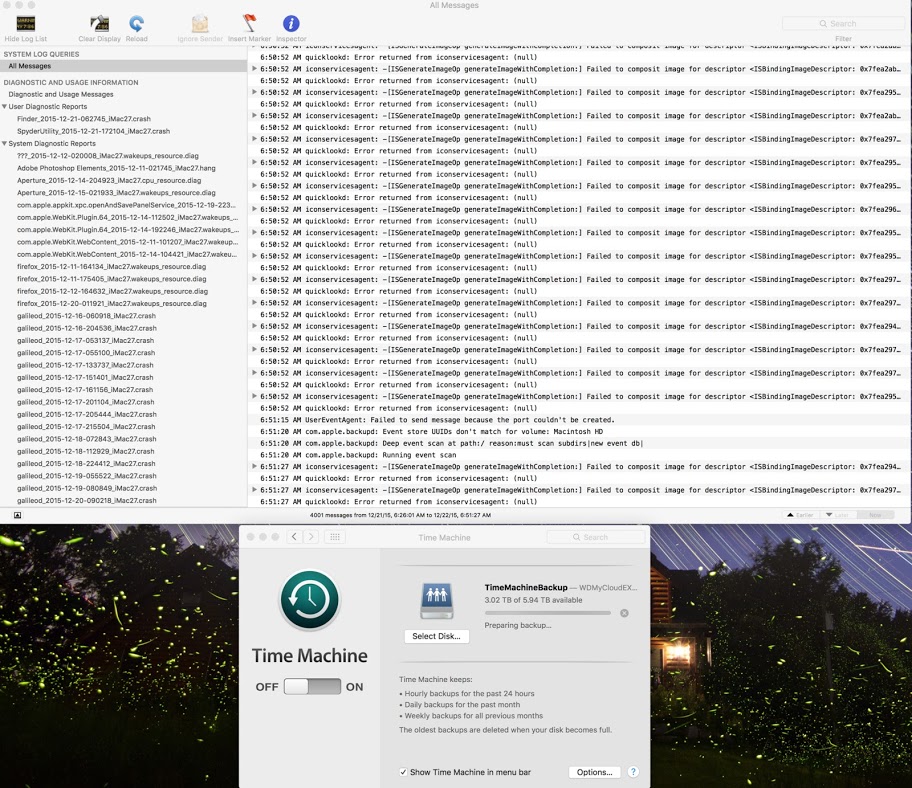Go forward in Time Machine preferences
The width and height of the screenshot is (912, 788).
311,537
